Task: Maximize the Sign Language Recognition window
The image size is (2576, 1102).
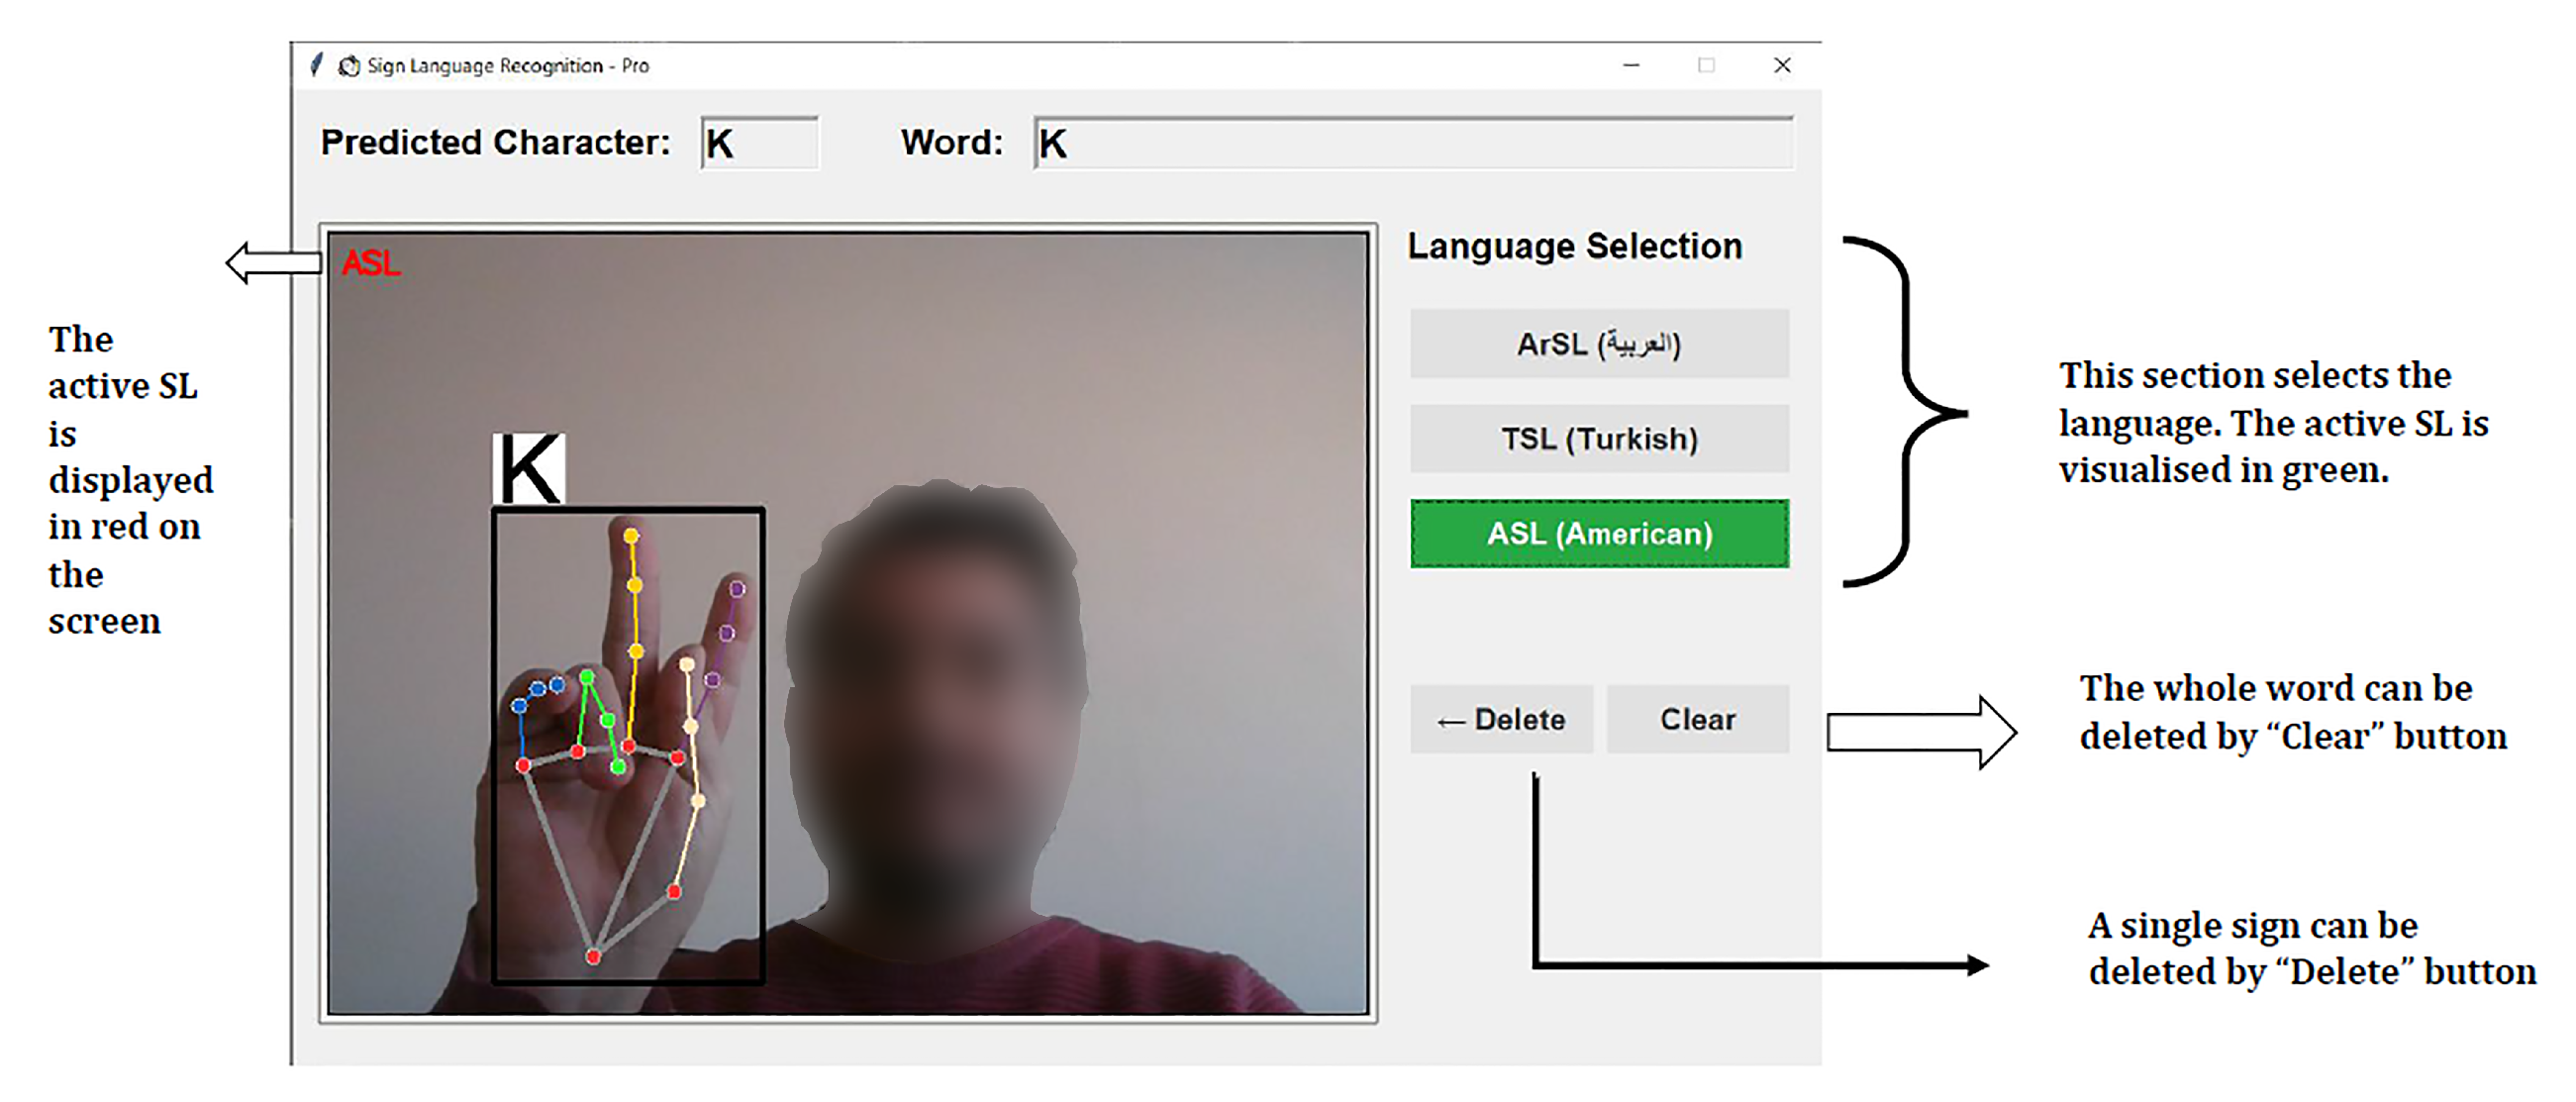Action: click(x=1706, y=65)
